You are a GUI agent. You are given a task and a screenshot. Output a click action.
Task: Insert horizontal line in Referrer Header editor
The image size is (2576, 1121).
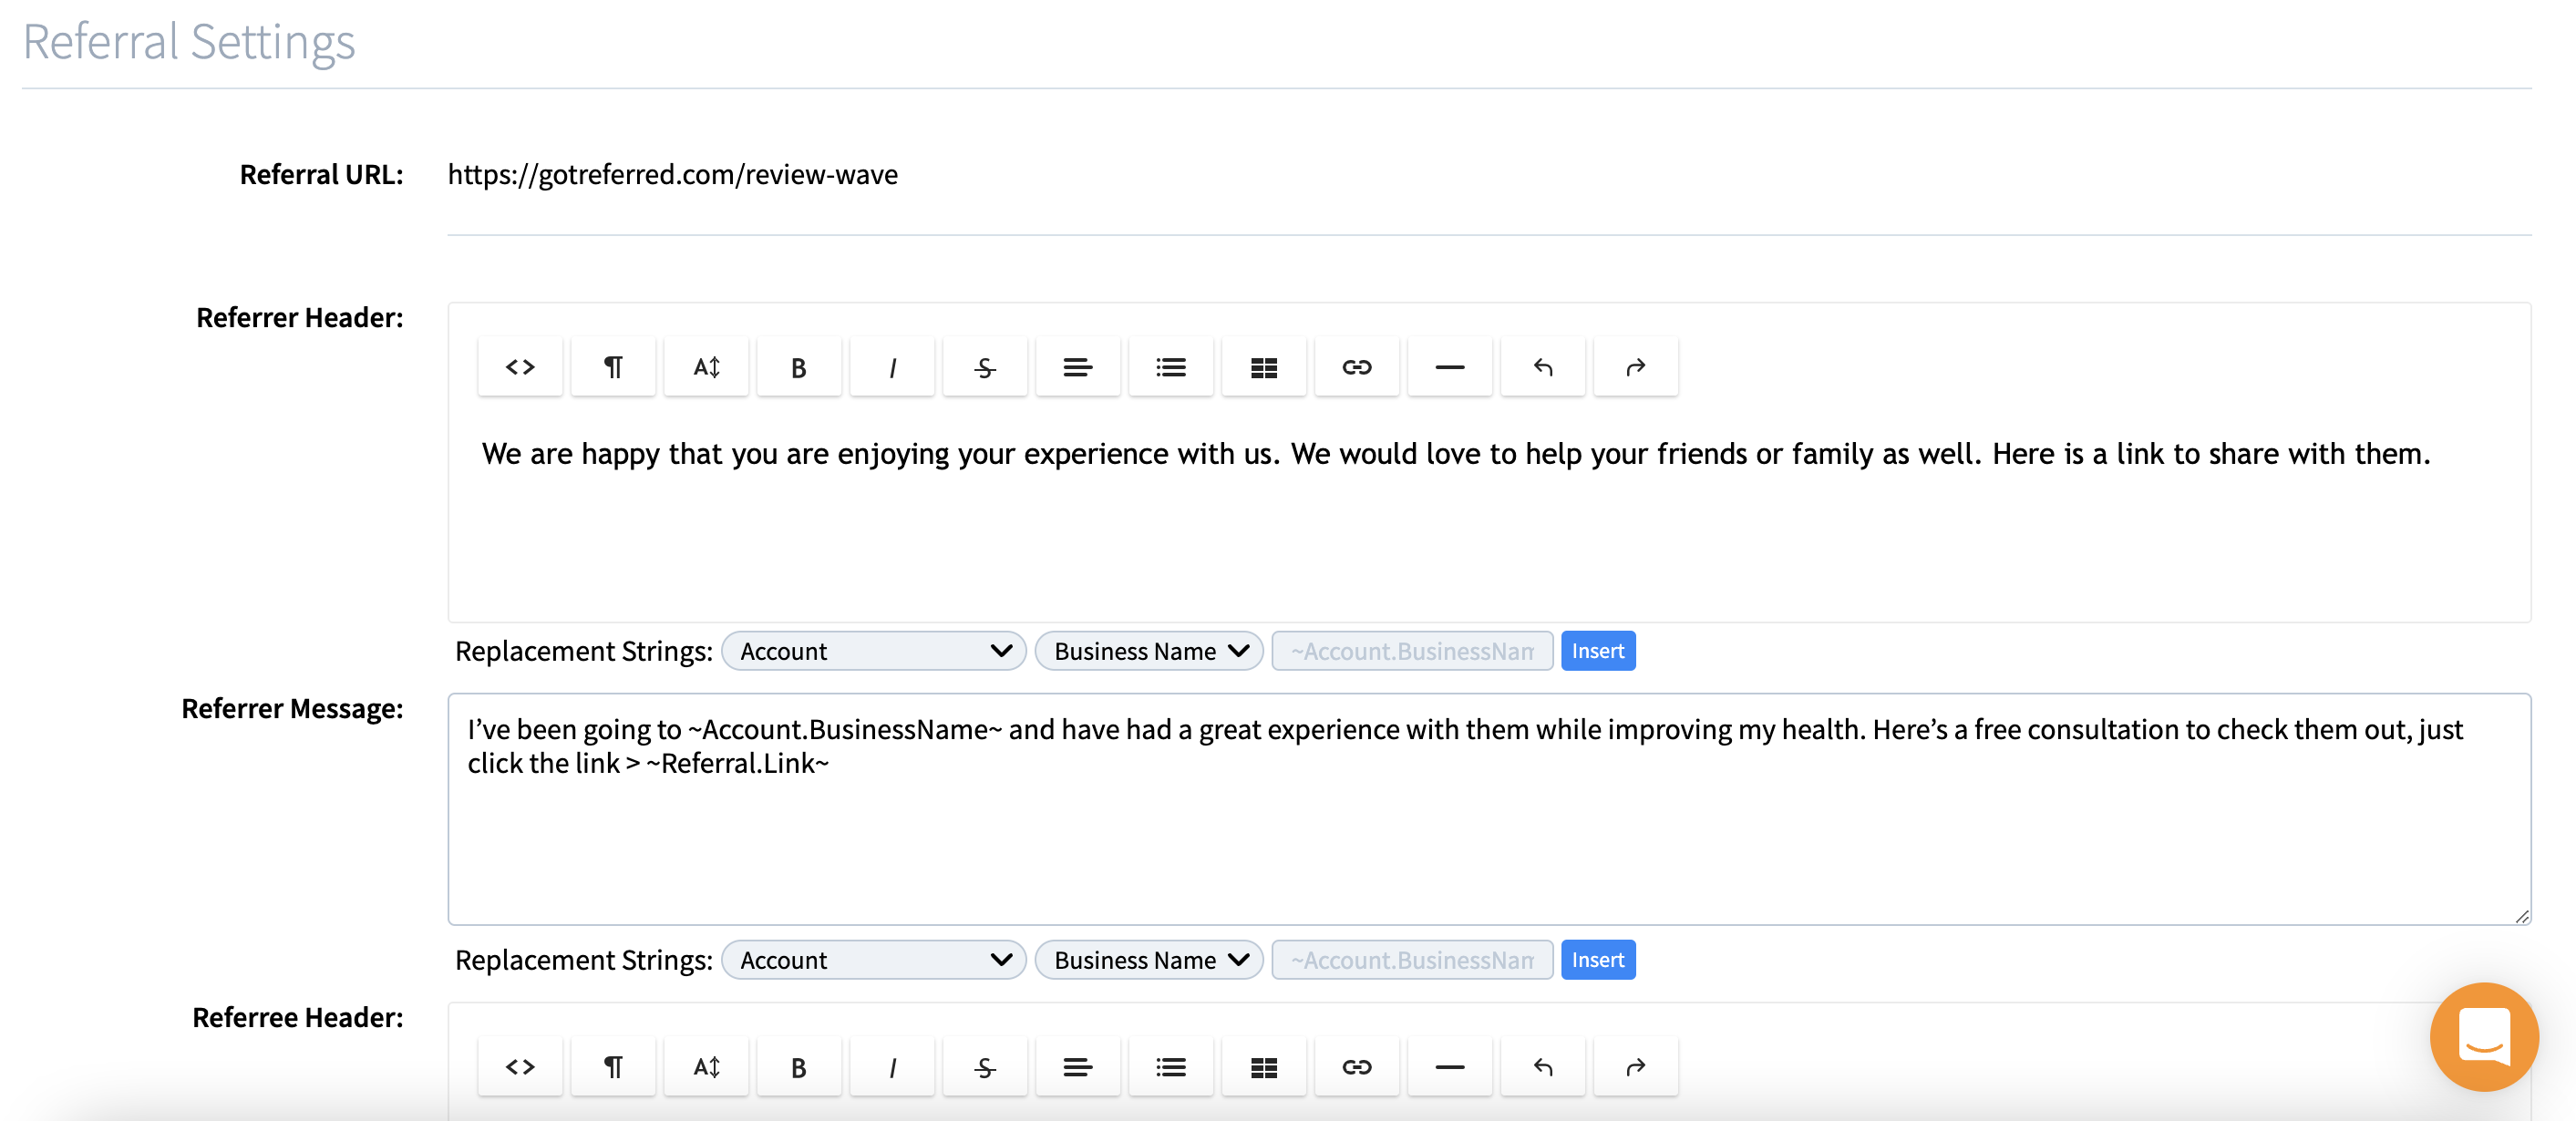(x=1449, y=367)
